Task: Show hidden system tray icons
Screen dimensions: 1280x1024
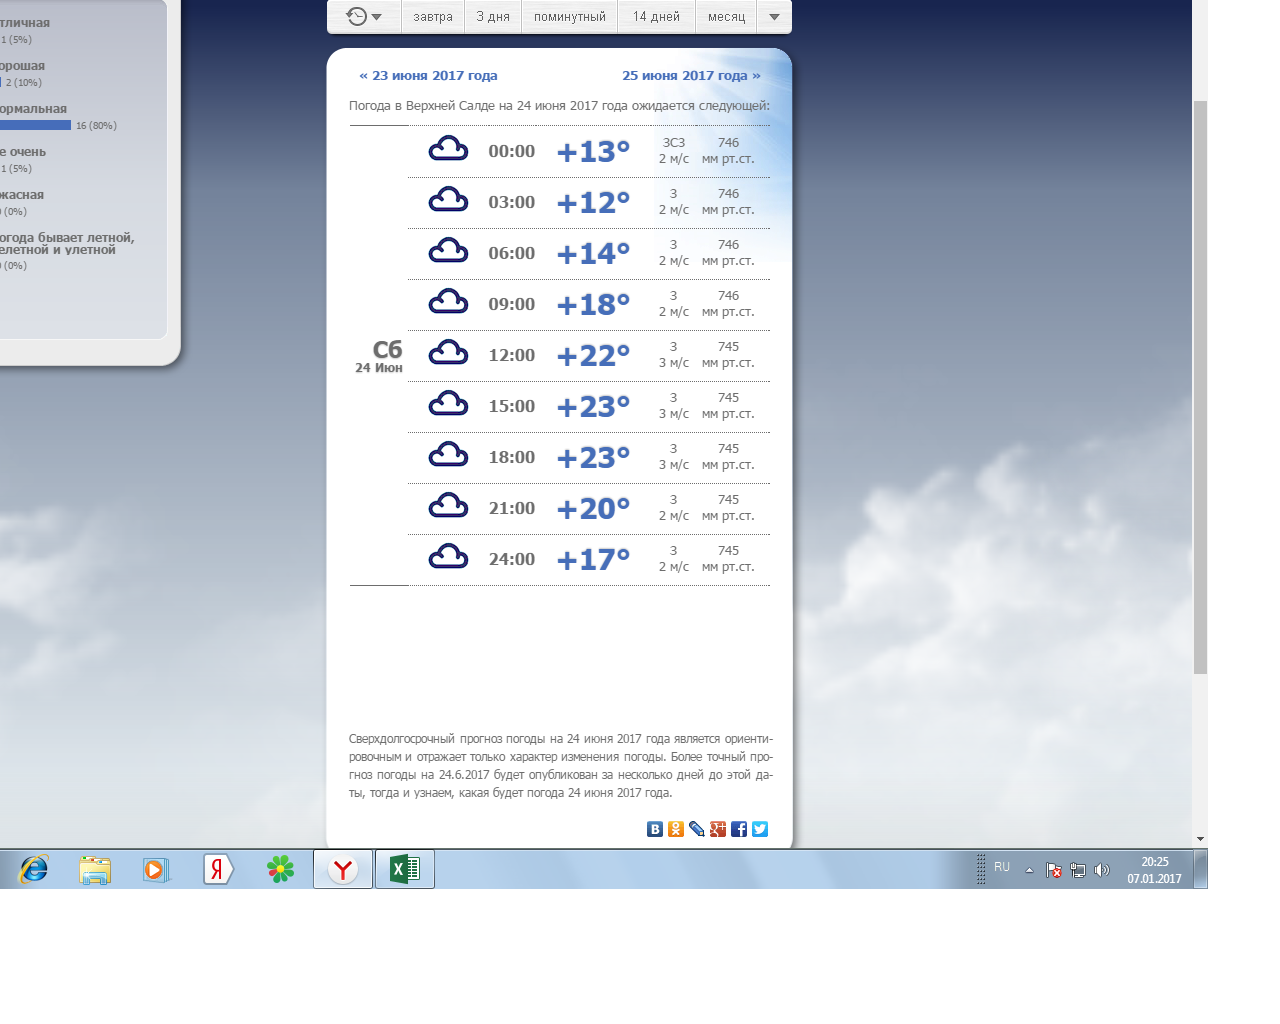Action: [1029, 870]
